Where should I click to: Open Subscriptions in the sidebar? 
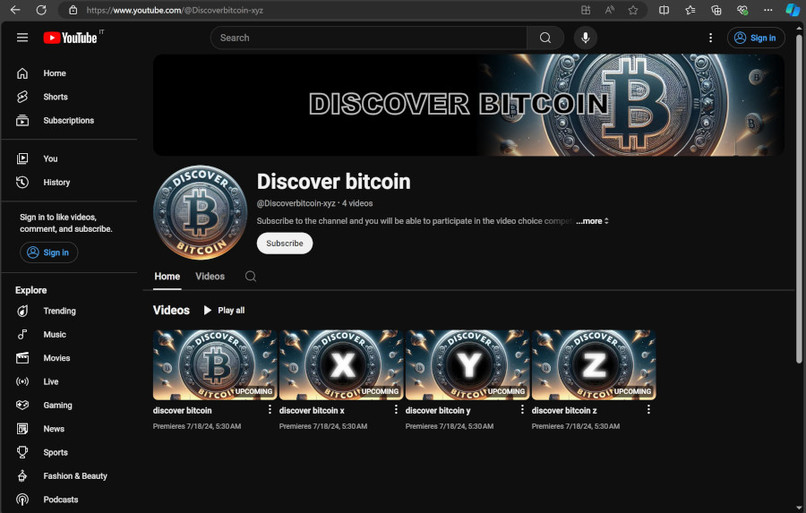[x=69, y=120]
